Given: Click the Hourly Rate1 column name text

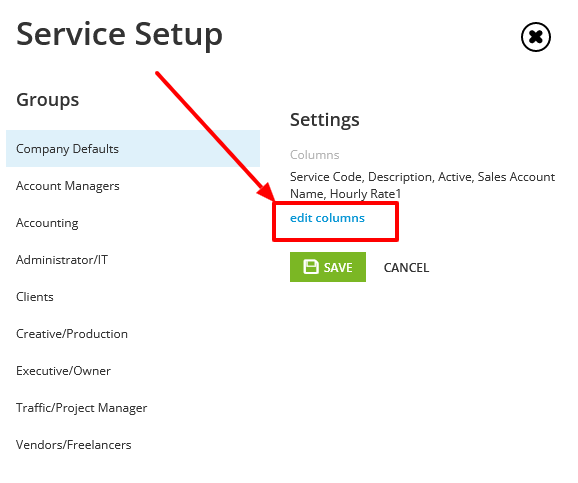Looking at the screenshot, I should pos(365,194).
